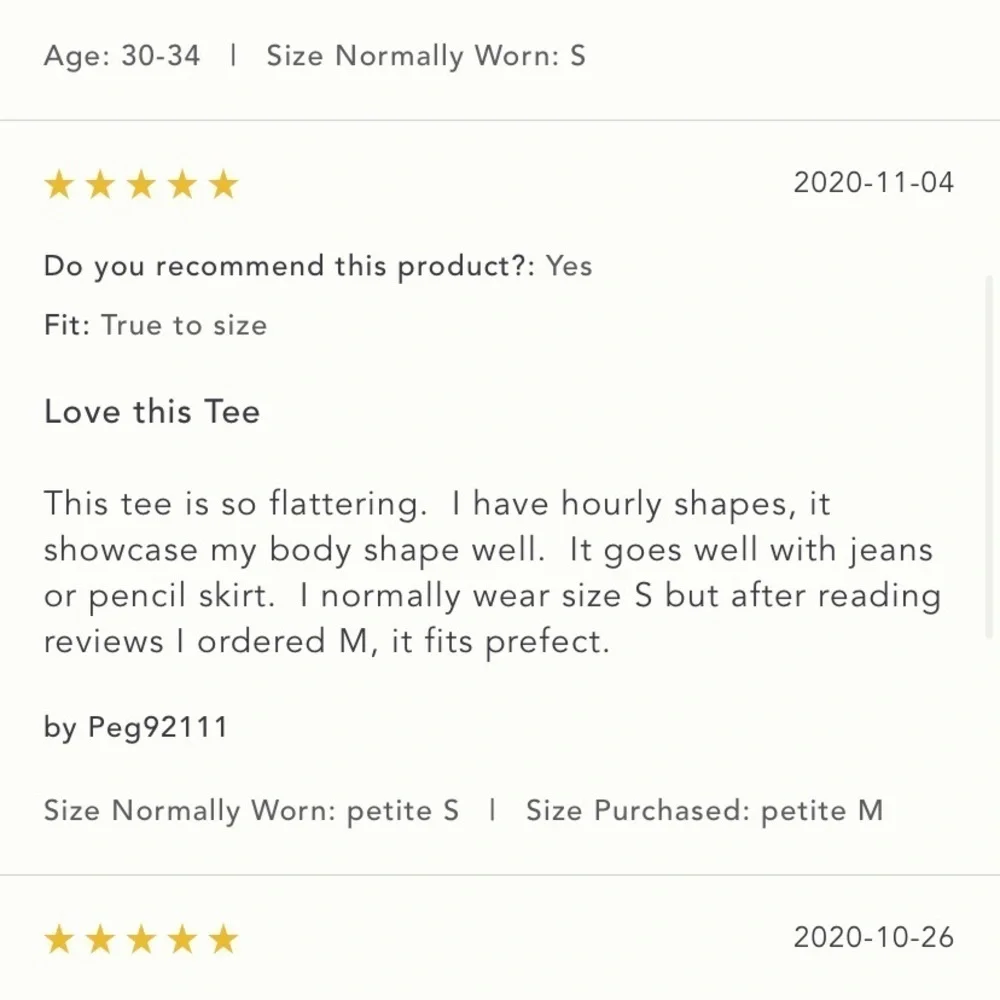Click the 2020-10-26 review date

[x=873, y=938]
